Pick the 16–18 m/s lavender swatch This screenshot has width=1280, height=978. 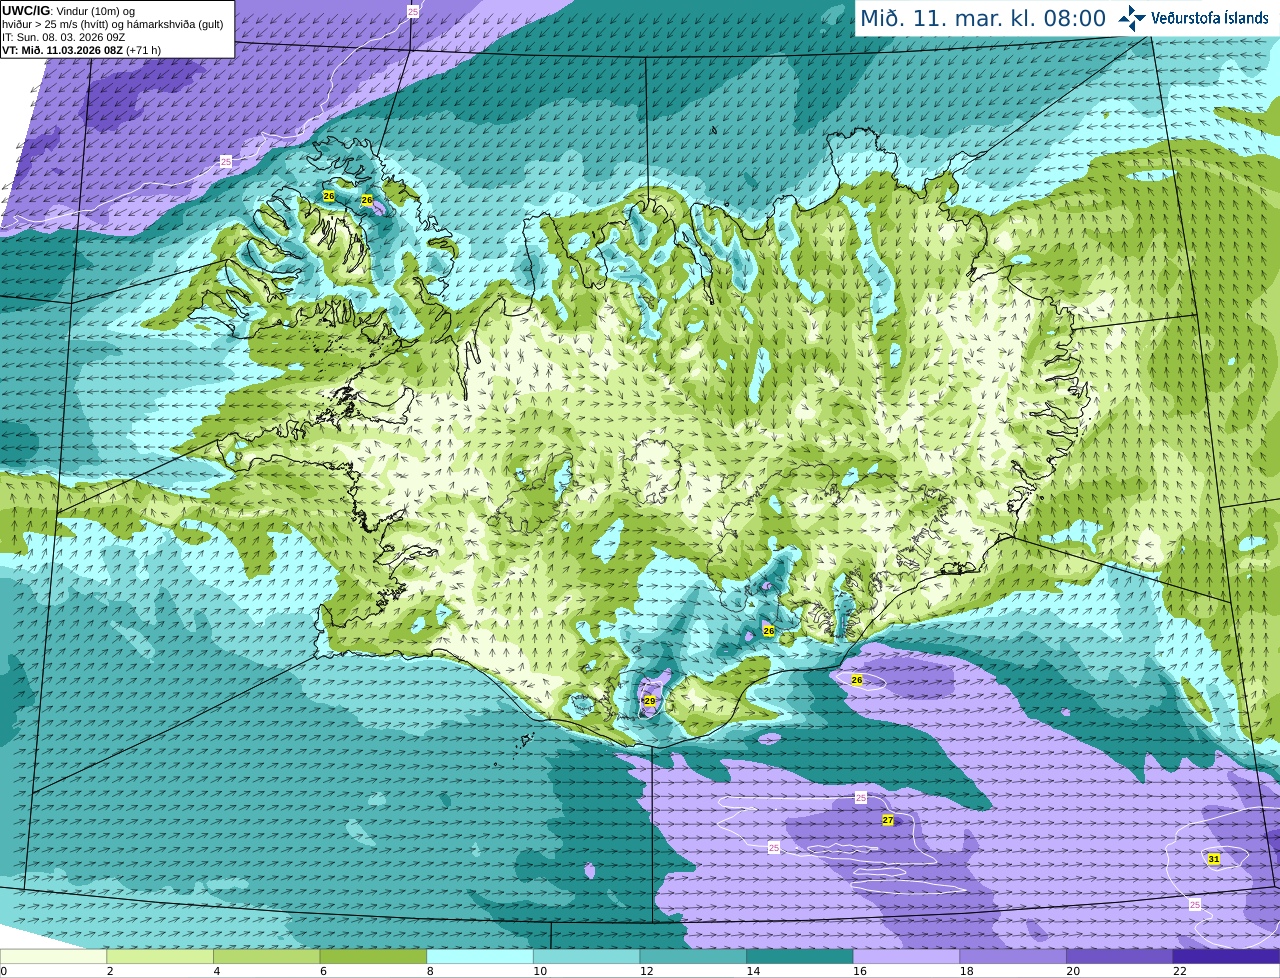[906, 956]
